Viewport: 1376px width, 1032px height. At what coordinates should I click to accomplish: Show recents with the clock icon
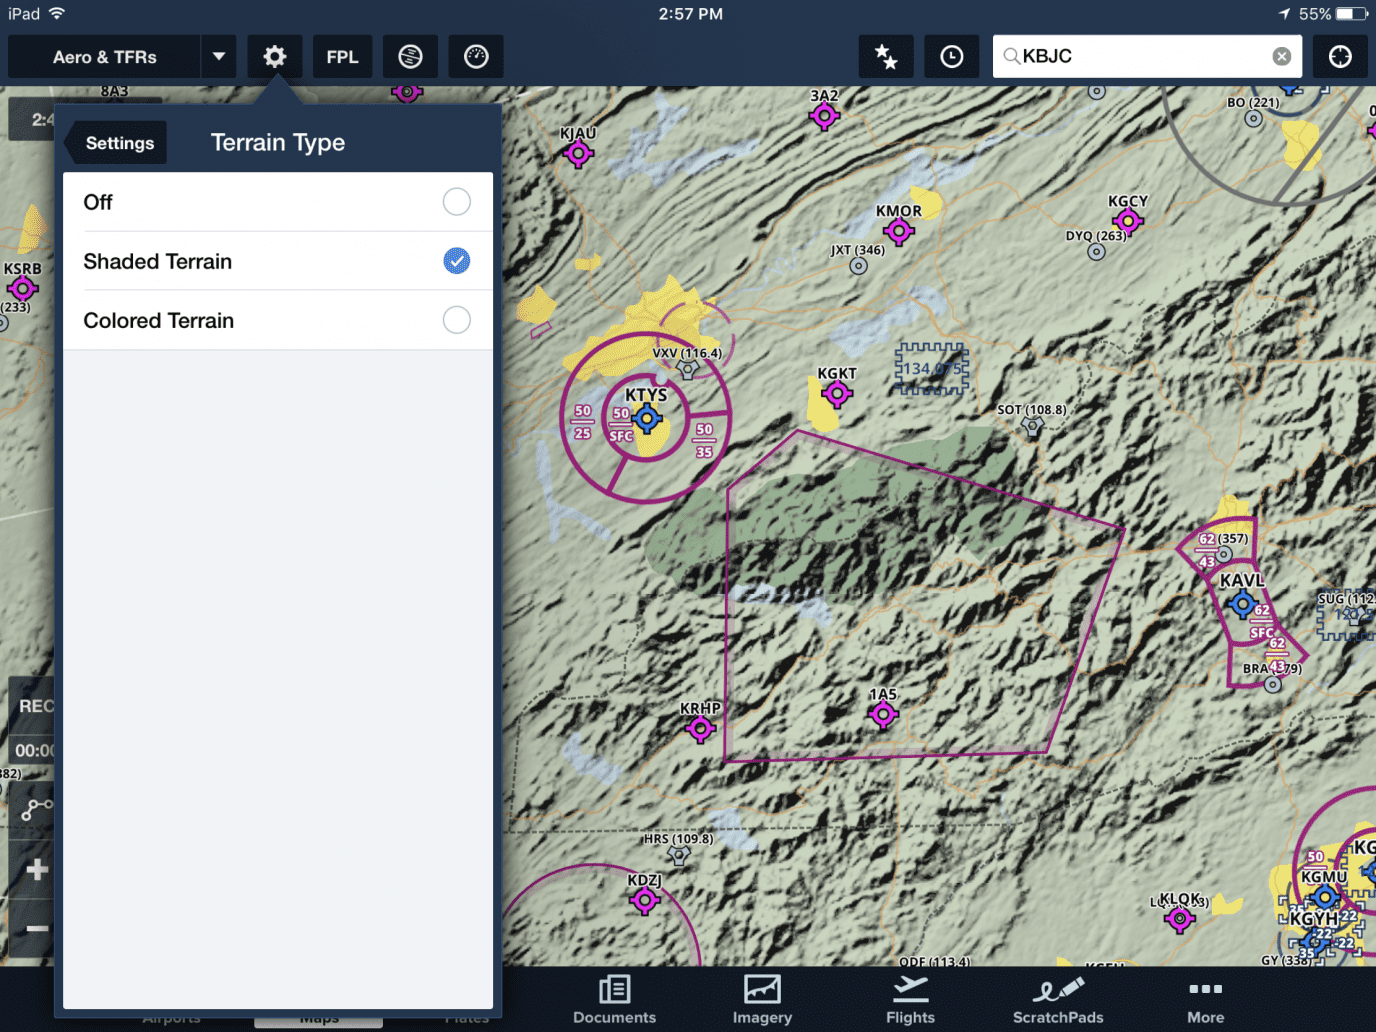tap(951, 56)
